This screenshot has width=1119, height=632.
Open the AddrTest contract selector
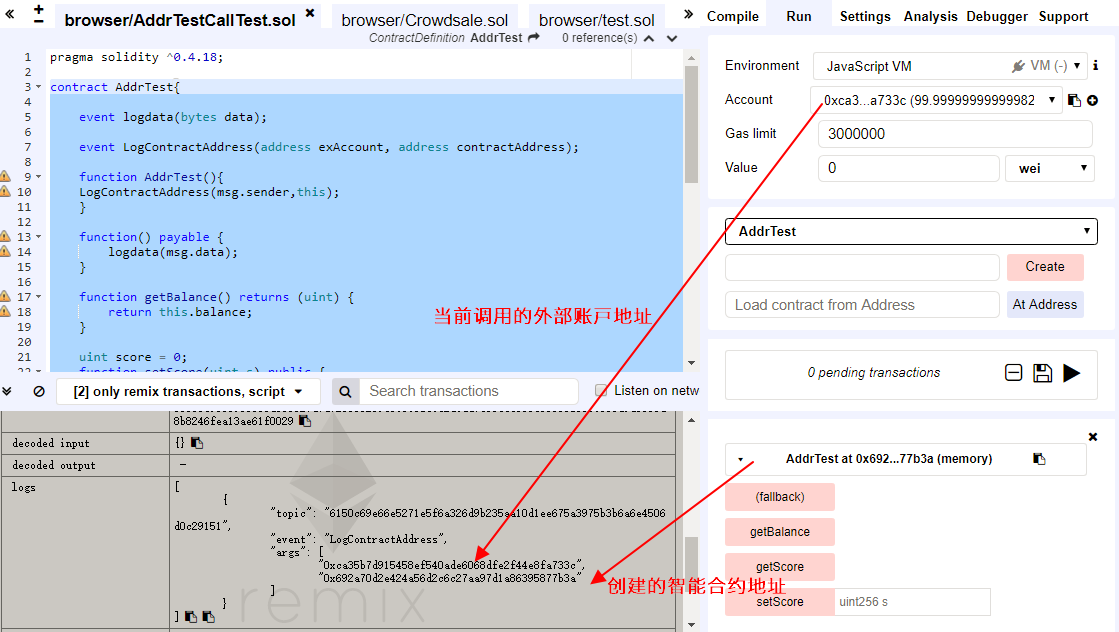(911, 231)
